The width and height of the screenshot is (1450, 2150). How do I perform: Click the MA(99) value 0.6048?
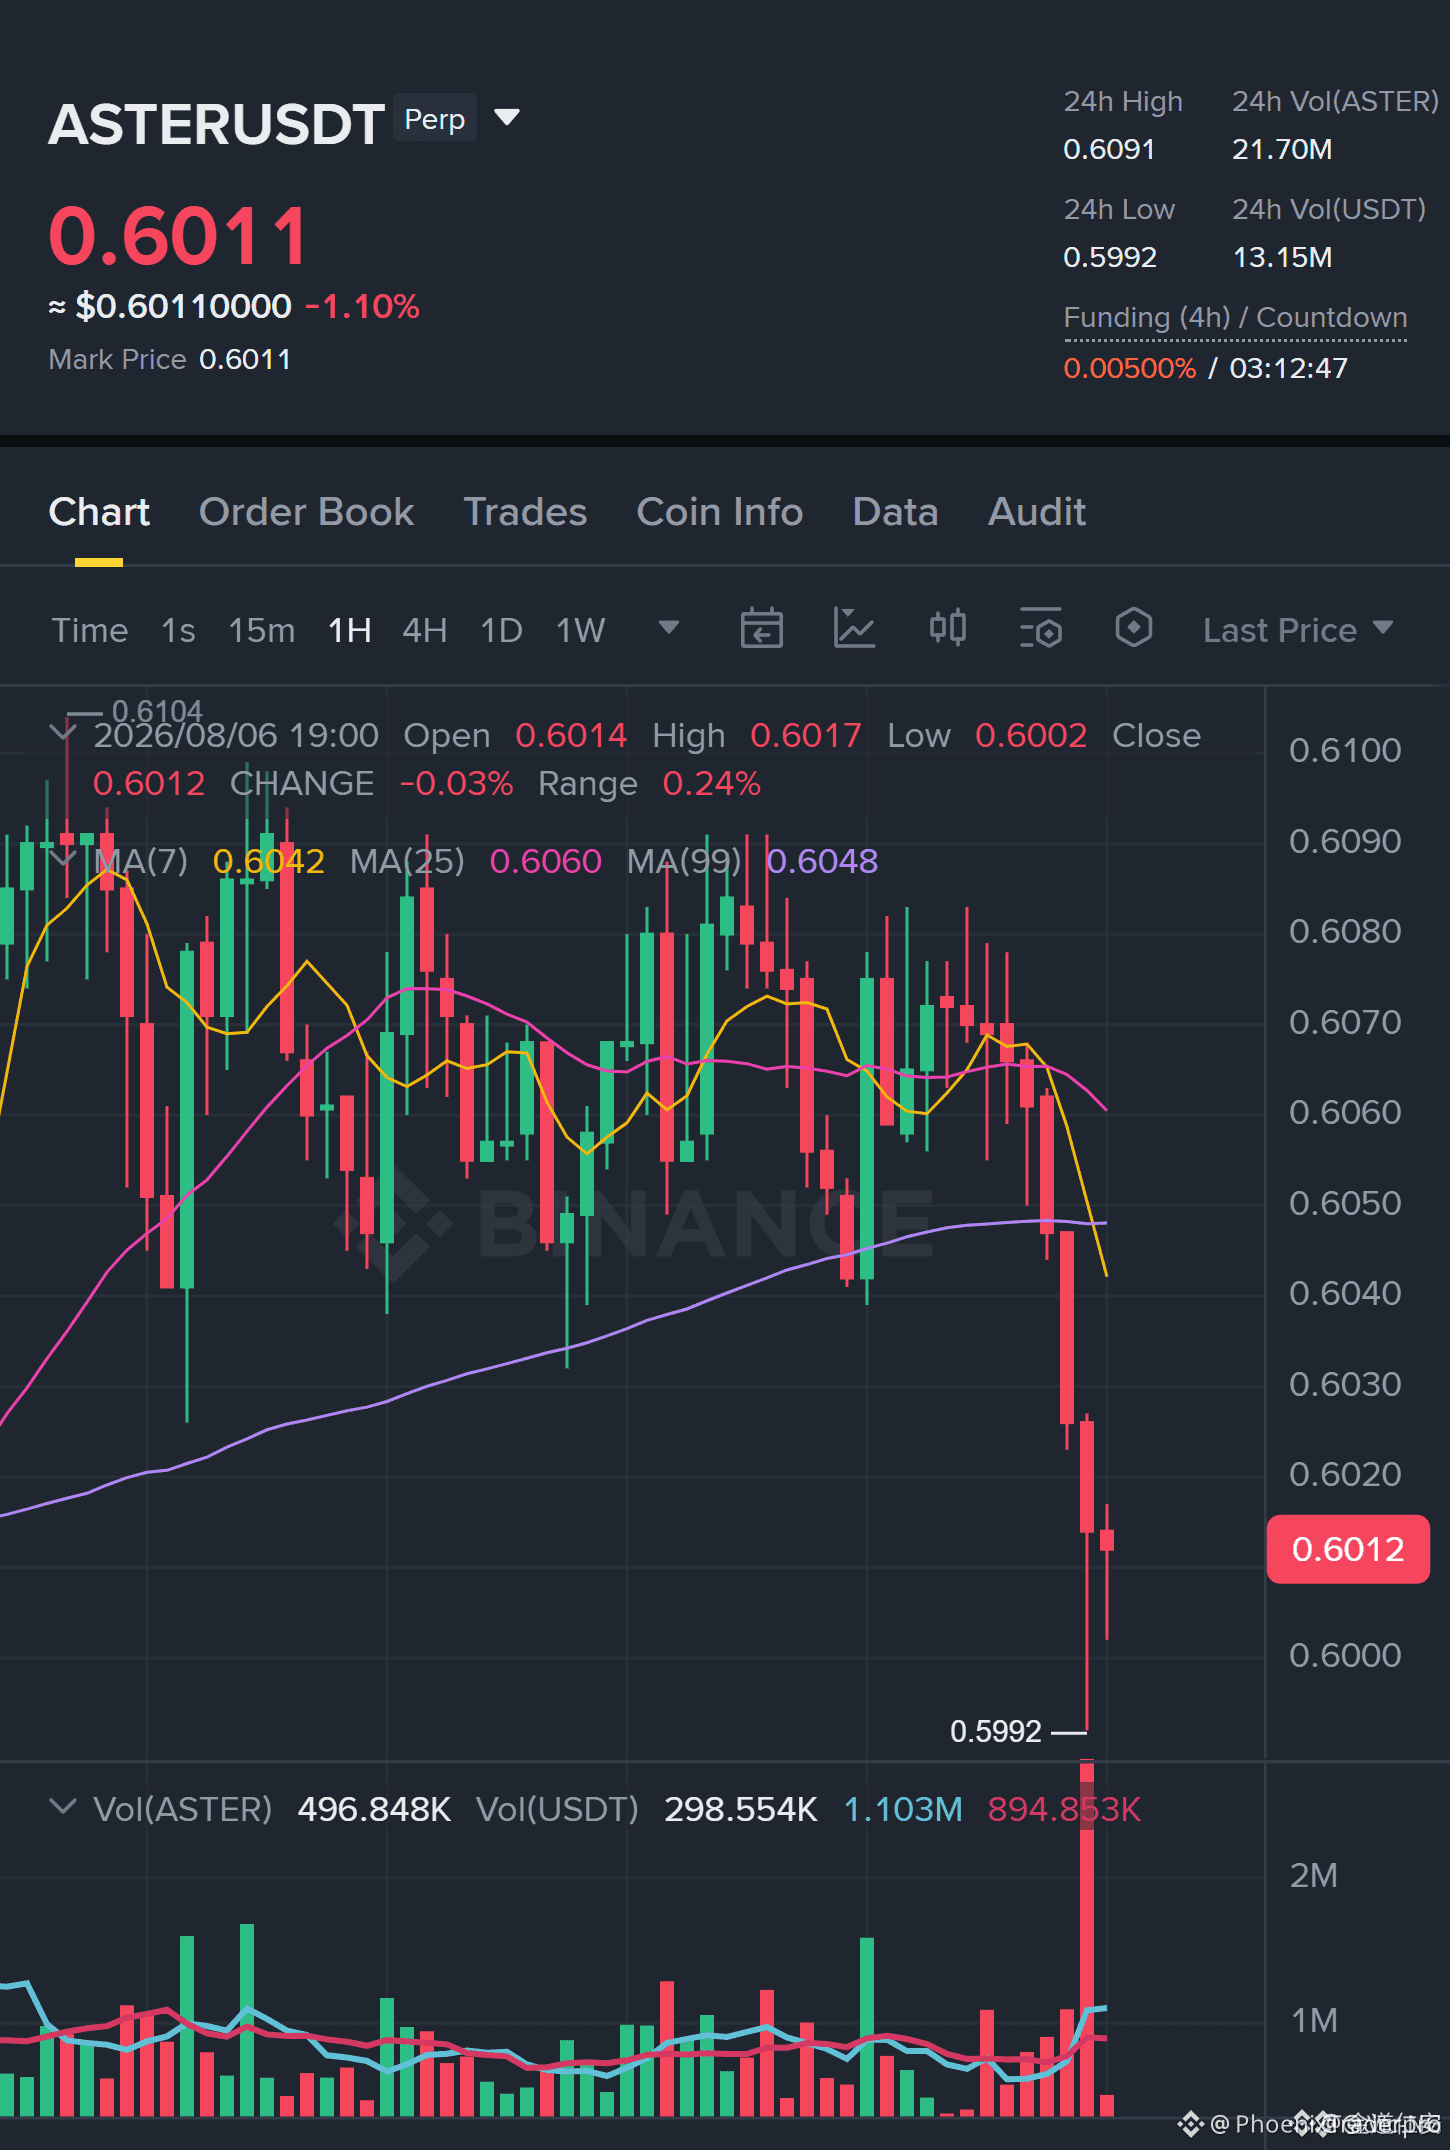pyautogui.click(x=822, y=861)
